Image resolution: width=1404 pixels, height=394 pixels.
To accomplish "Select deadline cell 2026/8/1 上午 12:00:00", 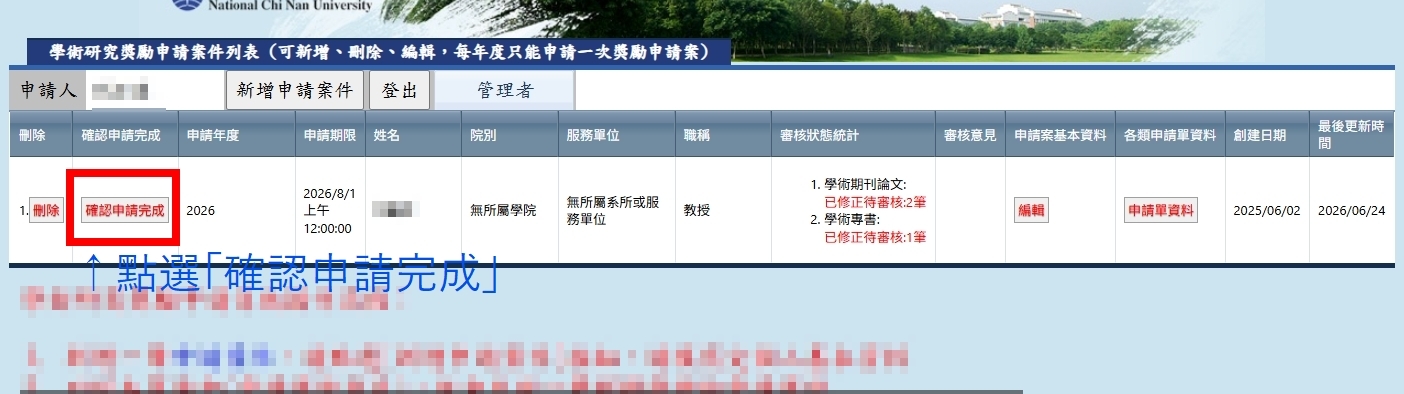I will click(x=329, y=210).
